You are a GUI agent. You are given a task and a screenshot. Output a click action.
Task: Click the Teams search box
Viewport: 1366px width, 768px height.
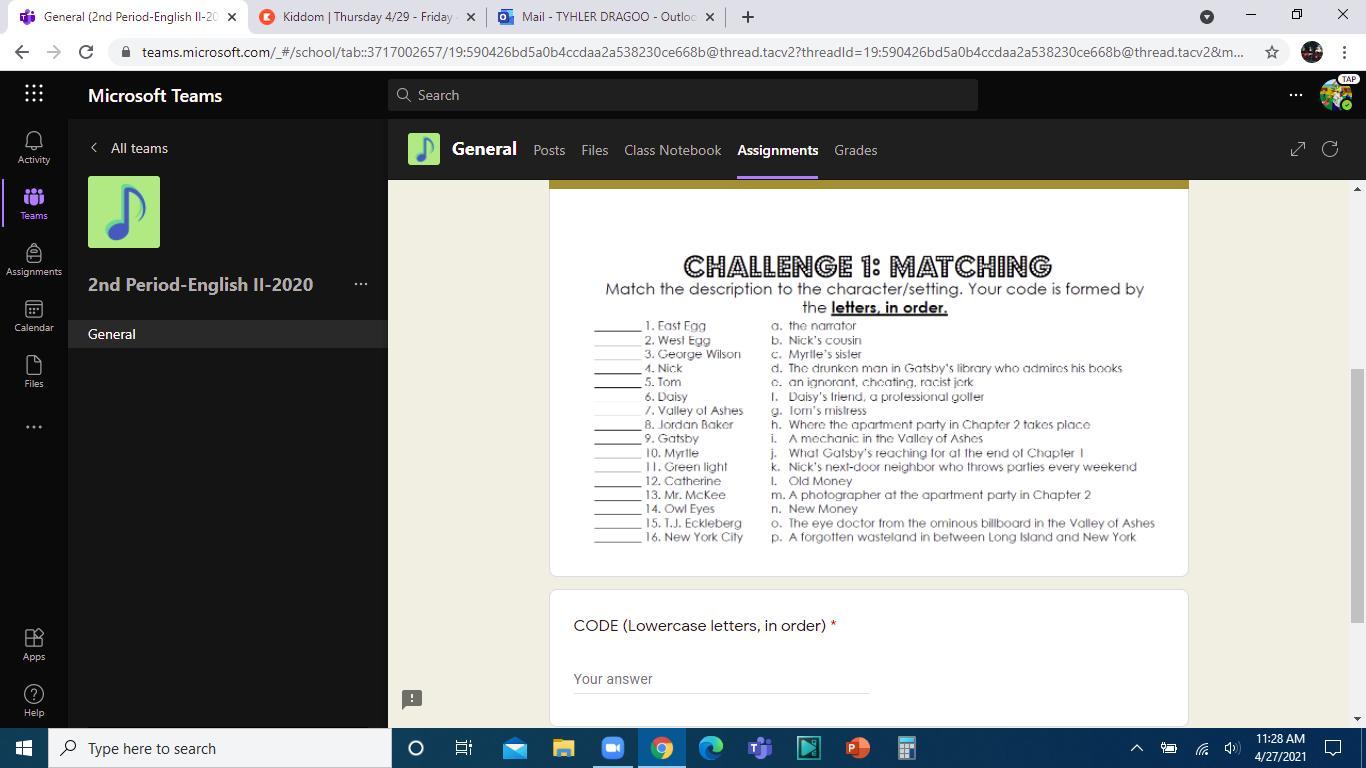click(x=683, y=95)
